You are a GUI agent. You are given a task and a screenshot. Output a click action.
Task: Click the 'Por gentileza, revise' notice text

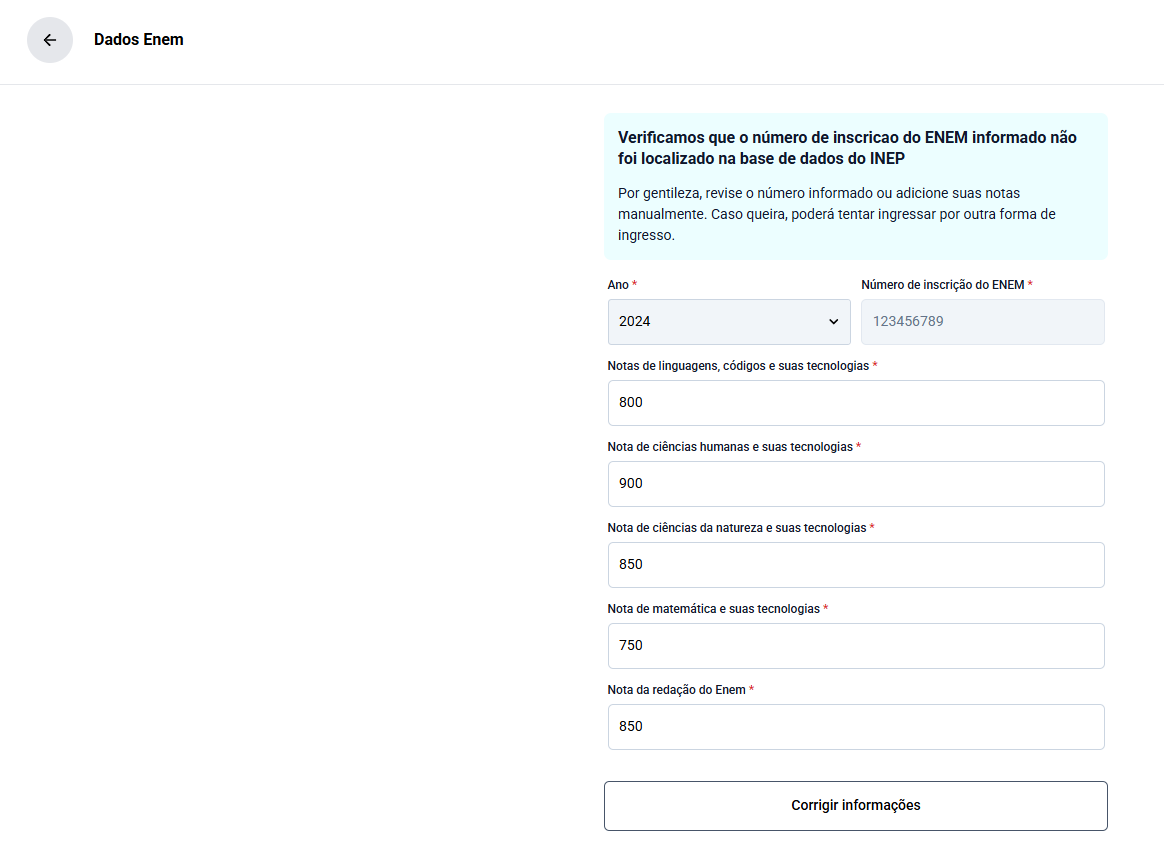point(837,214)
